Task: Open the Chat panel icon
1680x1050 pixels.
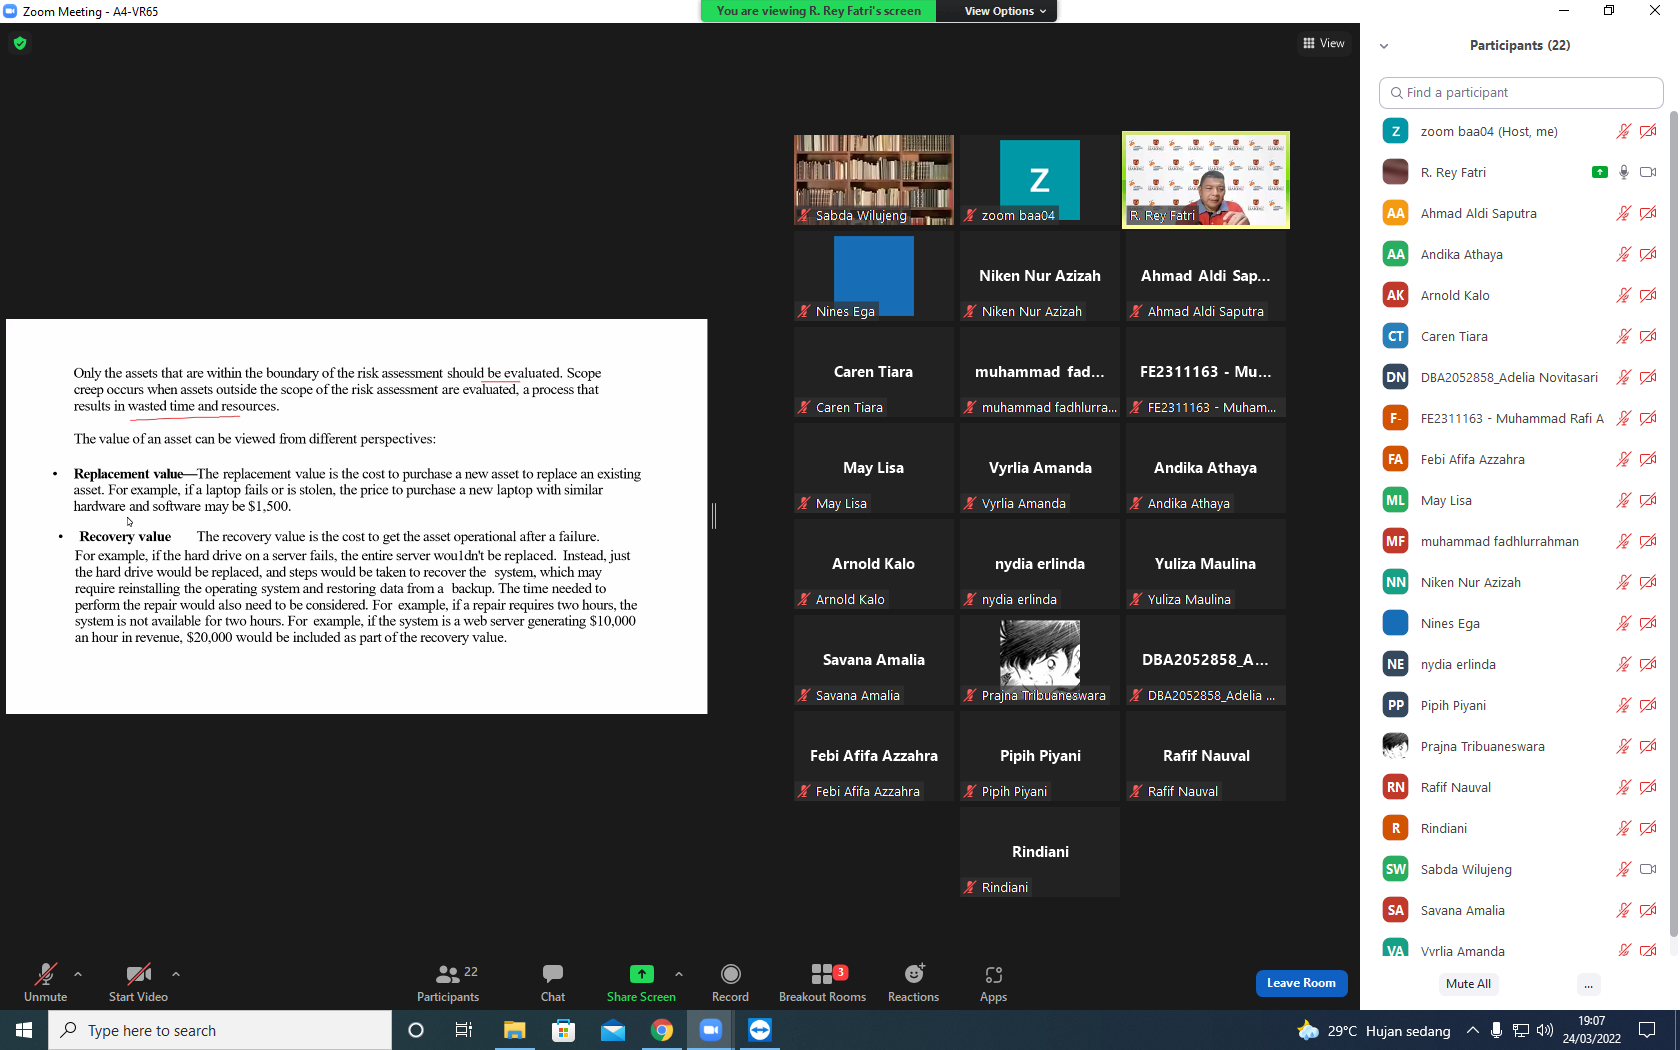Action: coord(552,974)
